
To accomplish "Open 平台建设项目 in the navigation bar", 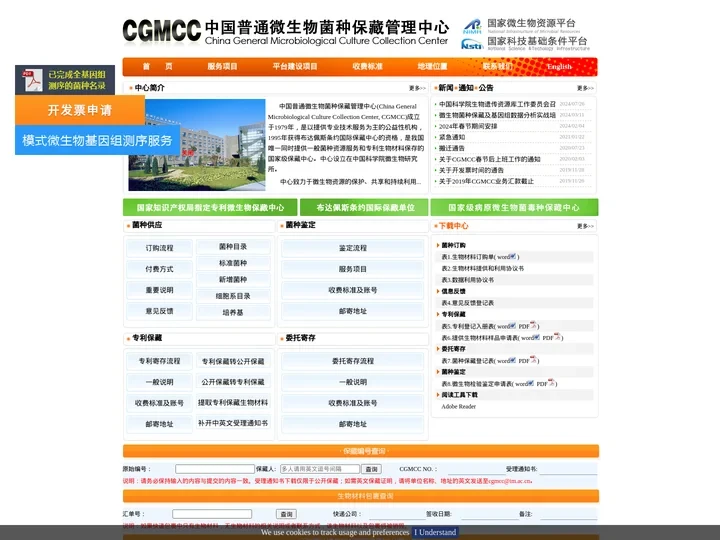I will coord(295,66).
